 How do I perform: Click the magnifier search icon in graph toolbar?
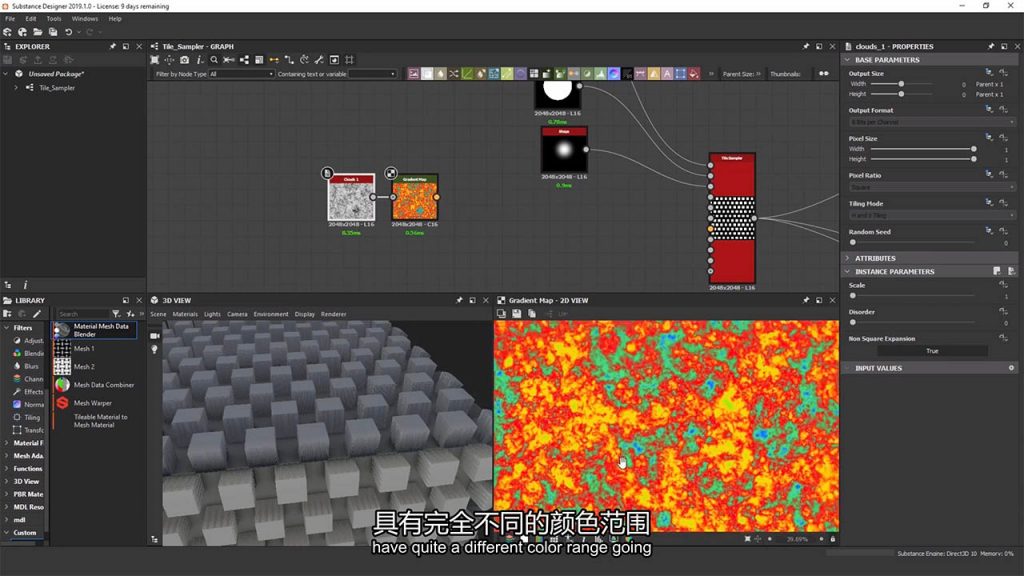click(x=214, y=60)
